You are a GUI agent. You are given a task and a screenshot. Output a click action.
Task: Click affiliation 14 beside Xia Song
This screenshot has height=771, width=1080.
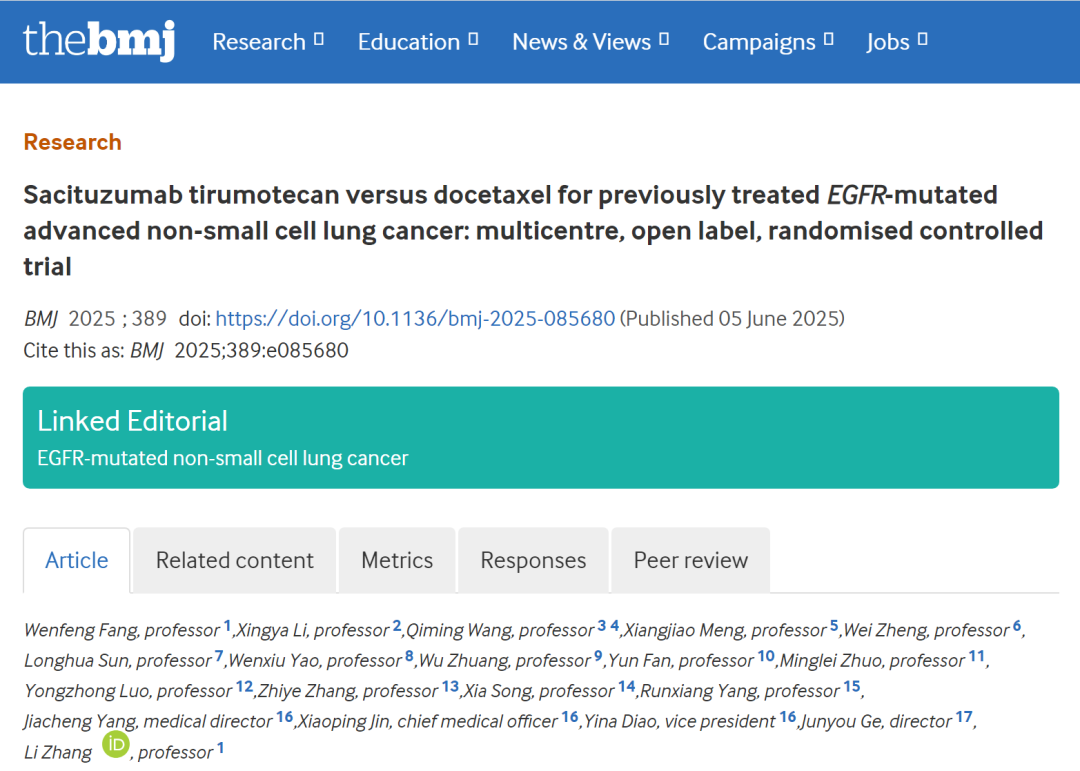coord(627,687)
